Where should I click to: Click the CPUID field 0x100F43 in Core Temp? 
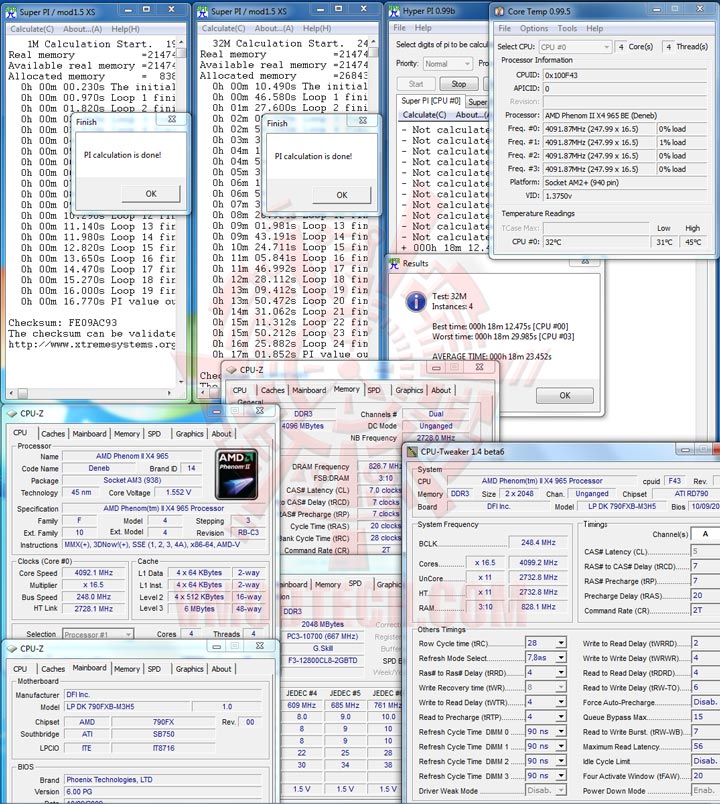pos(625,75)
